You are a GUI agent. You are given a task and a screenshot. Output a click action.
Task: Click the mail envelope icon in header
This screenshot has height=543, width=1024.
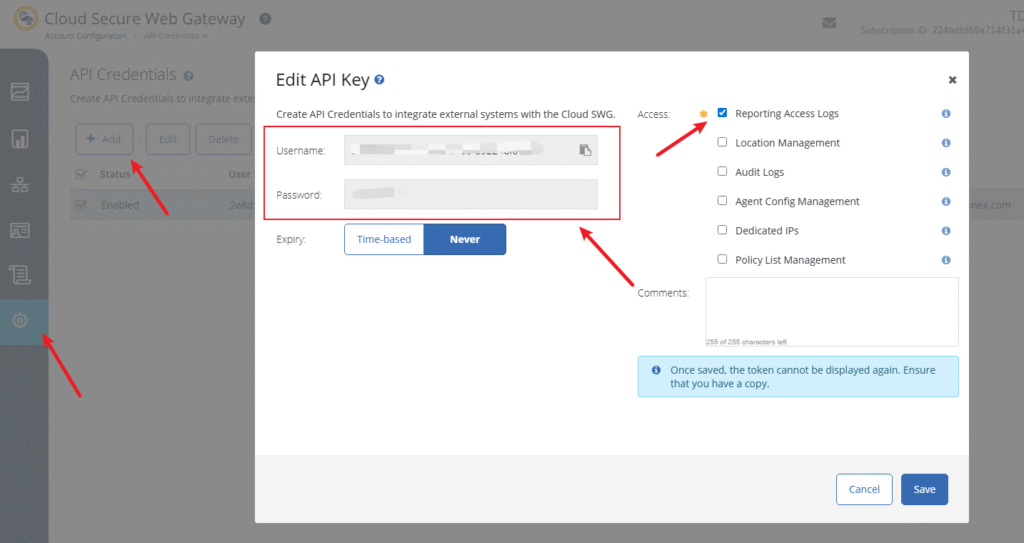point(829,22)
